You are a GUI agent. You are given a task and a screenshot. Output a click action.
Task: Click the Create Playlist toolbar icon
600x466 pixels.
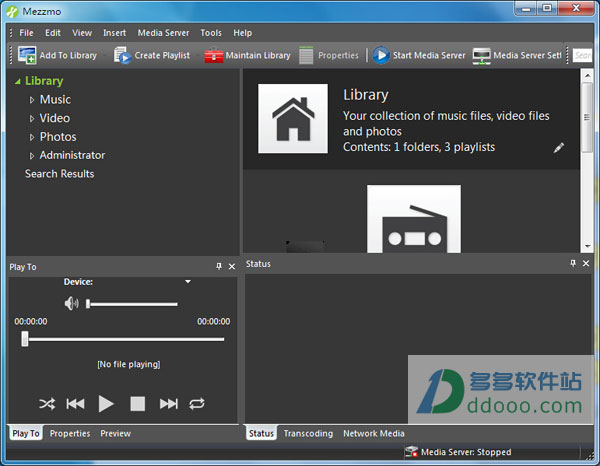[x=123, y=55]
